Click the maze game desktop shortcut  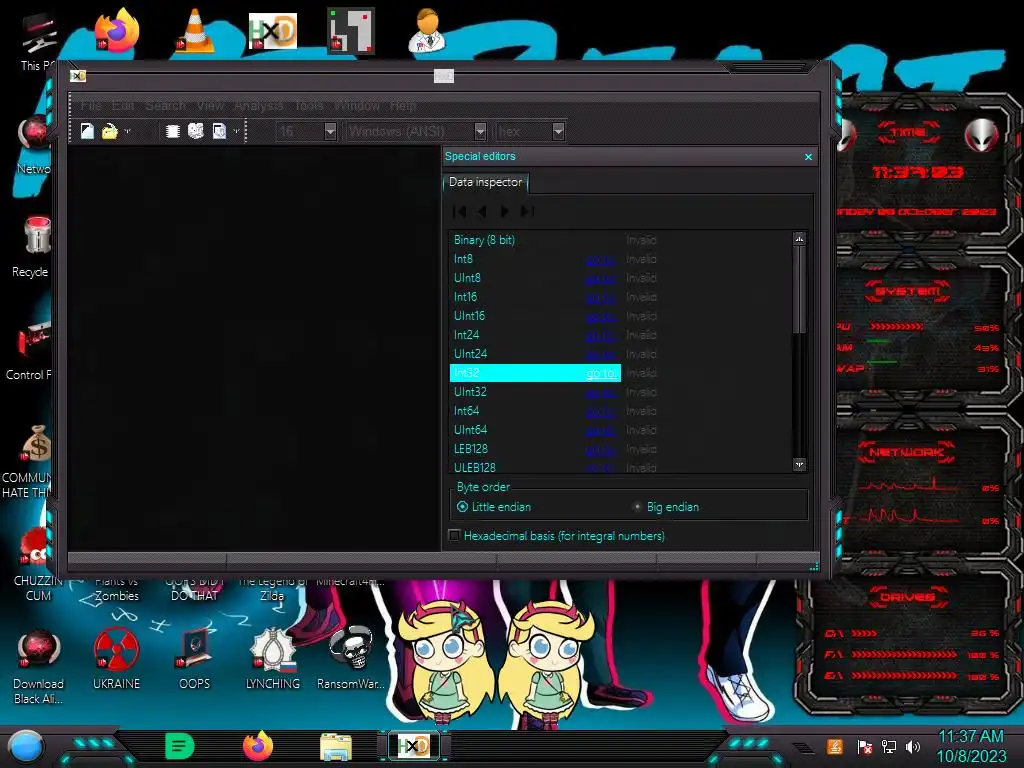pyautogui.click(x=351, y=30)
